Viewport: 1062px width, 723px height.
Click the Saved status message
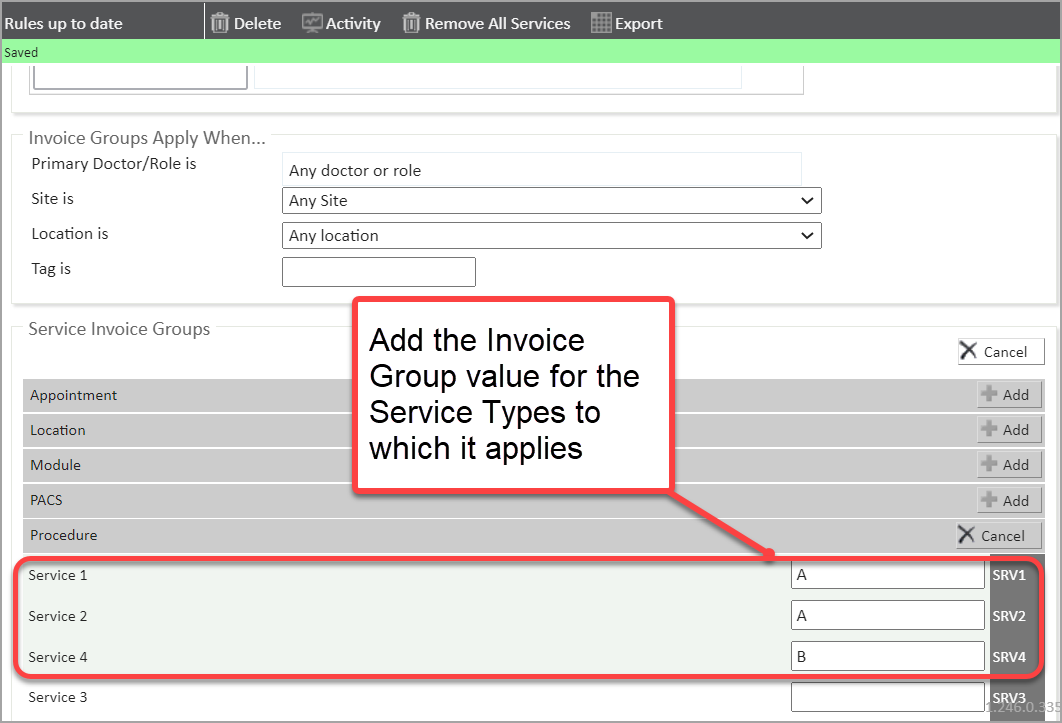[x=21, y=53]
